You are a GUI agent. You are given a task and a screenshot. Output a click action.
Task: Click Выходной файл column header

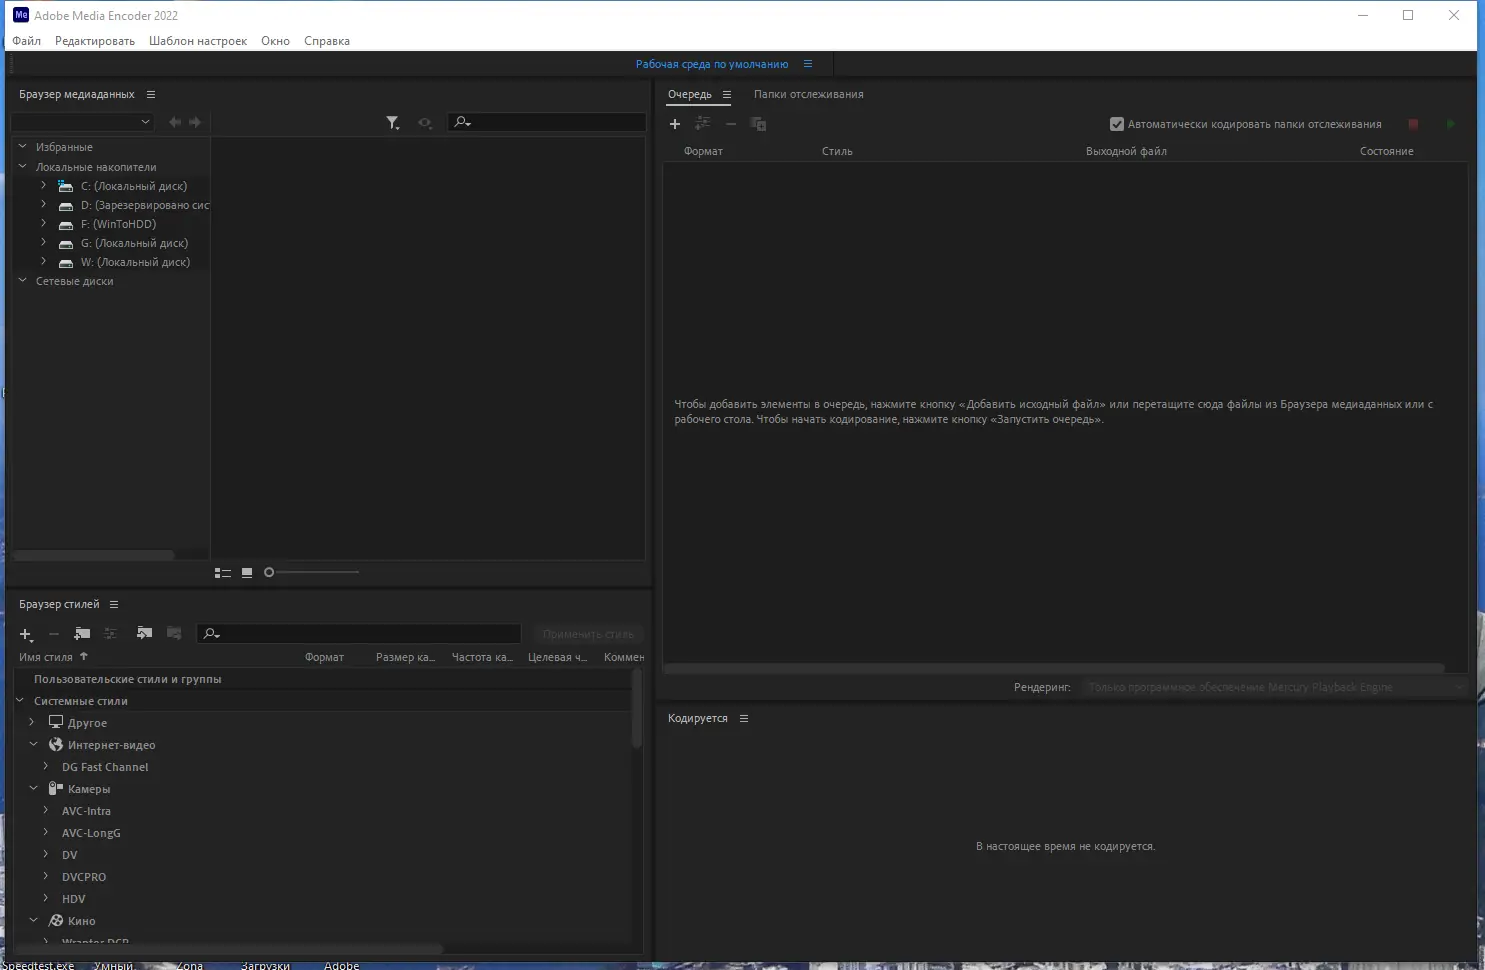coord(1126,151)
